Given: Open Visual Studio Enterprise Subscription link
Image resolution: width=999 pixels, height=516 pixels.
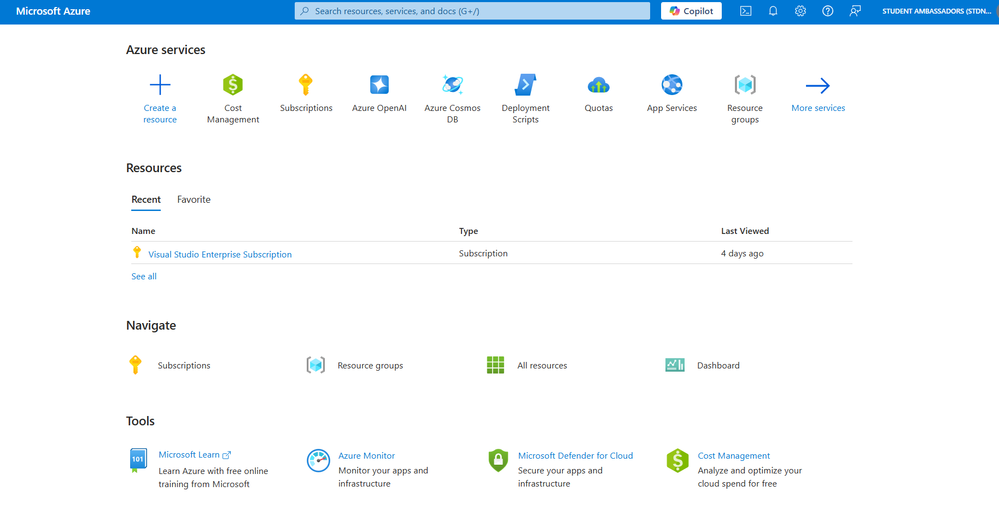Looking at the screenshot, I should tap(220, 254).
